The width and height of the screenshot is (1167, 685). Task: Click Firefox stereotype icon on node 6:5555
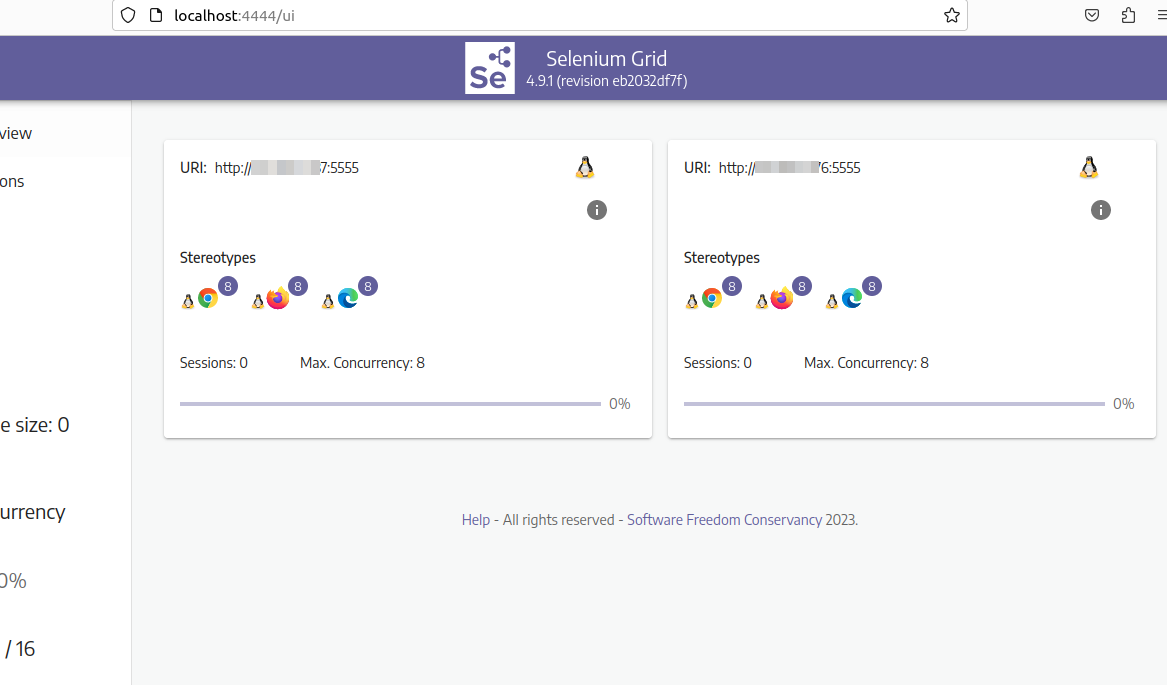tap(781, 299)
